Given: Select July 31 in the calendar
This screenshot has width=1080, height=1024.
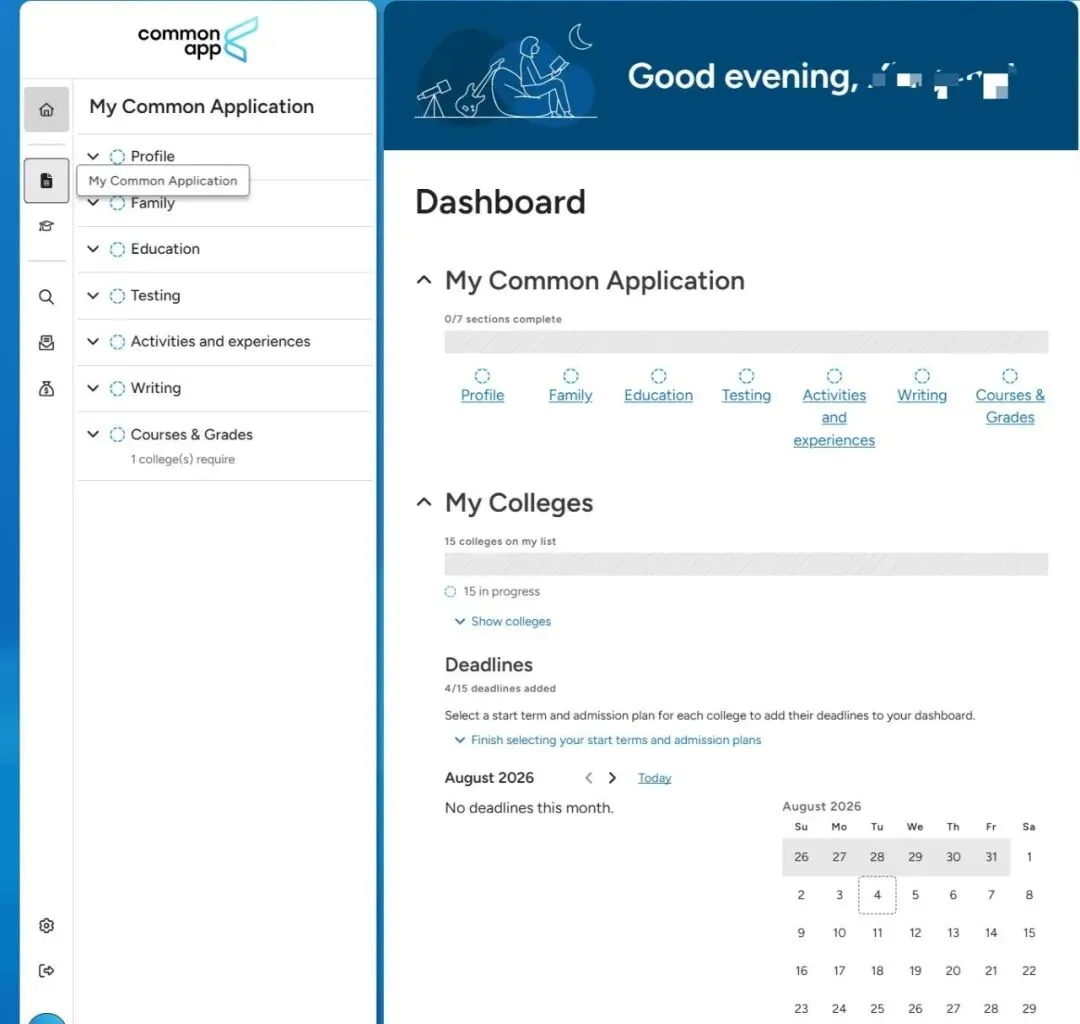Looking at the screenshot, I should pos(991,857).
